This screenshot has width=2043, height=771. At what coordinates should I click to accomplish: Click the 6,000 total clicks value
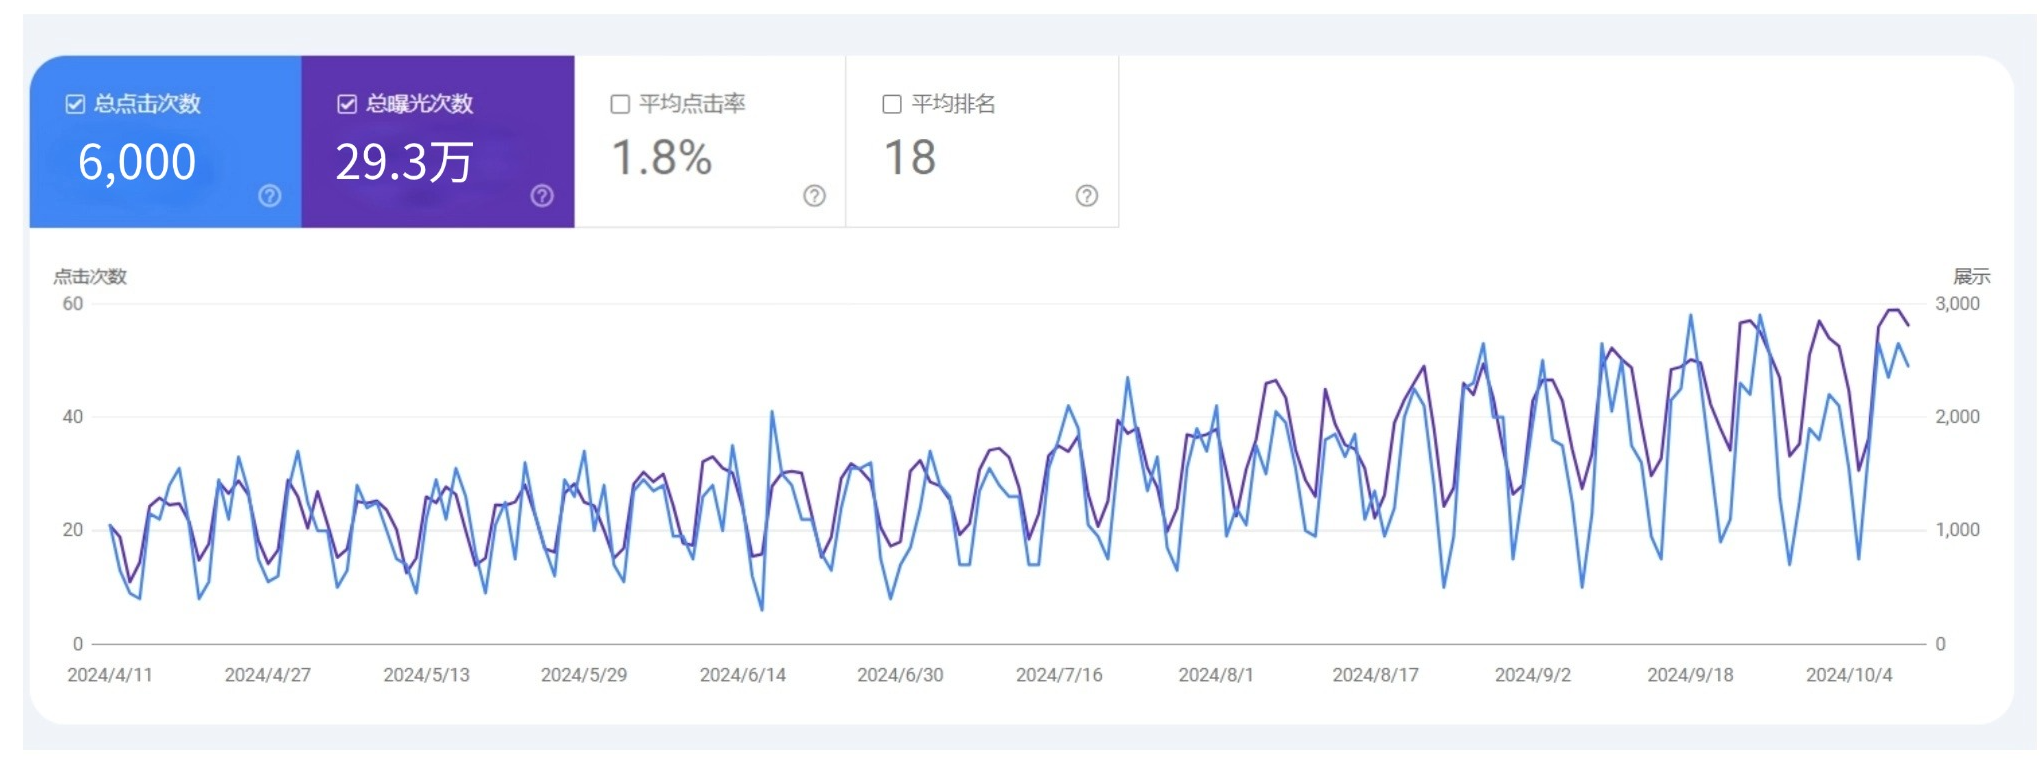point(137,162)
